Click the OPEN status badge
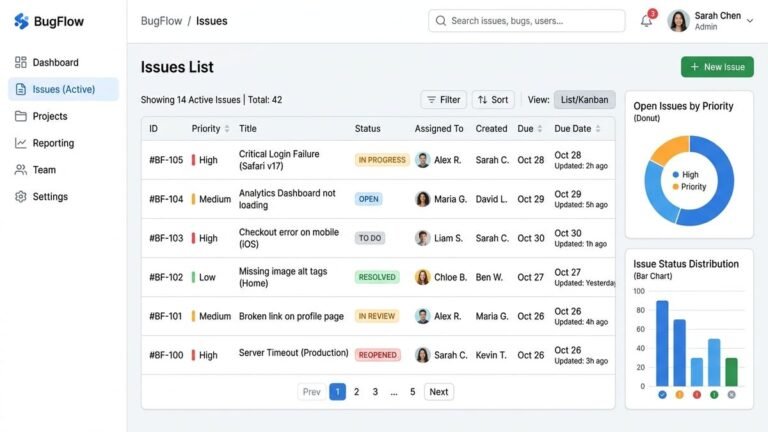This screenshot has width=768, height=432. click(x=368, y=199)
